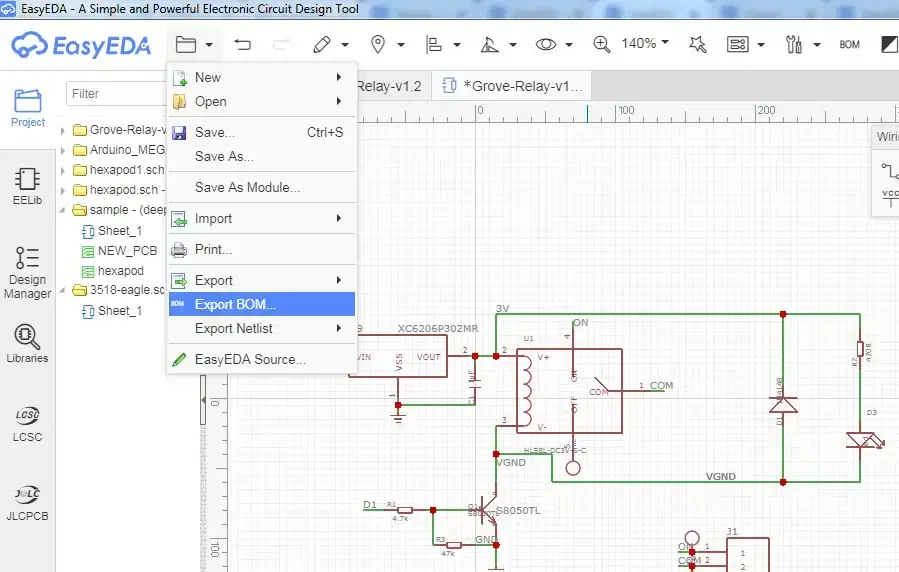The width and height of the screenshot is (899, 572).
Task: Open the convert icon dropdown arrow
Action: pyautogui.click(x=761, y=45)
